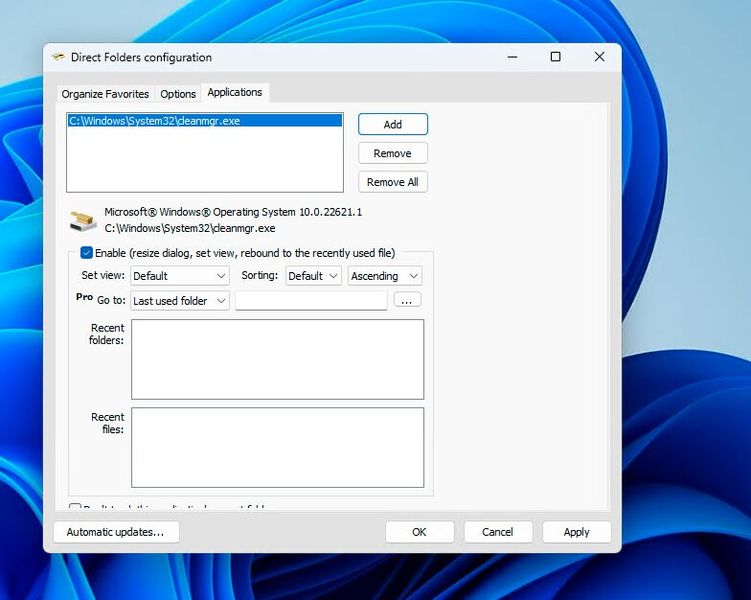Click the cleanmgr disk cleanup icon

pyautogui.click(x=83, y=221)
